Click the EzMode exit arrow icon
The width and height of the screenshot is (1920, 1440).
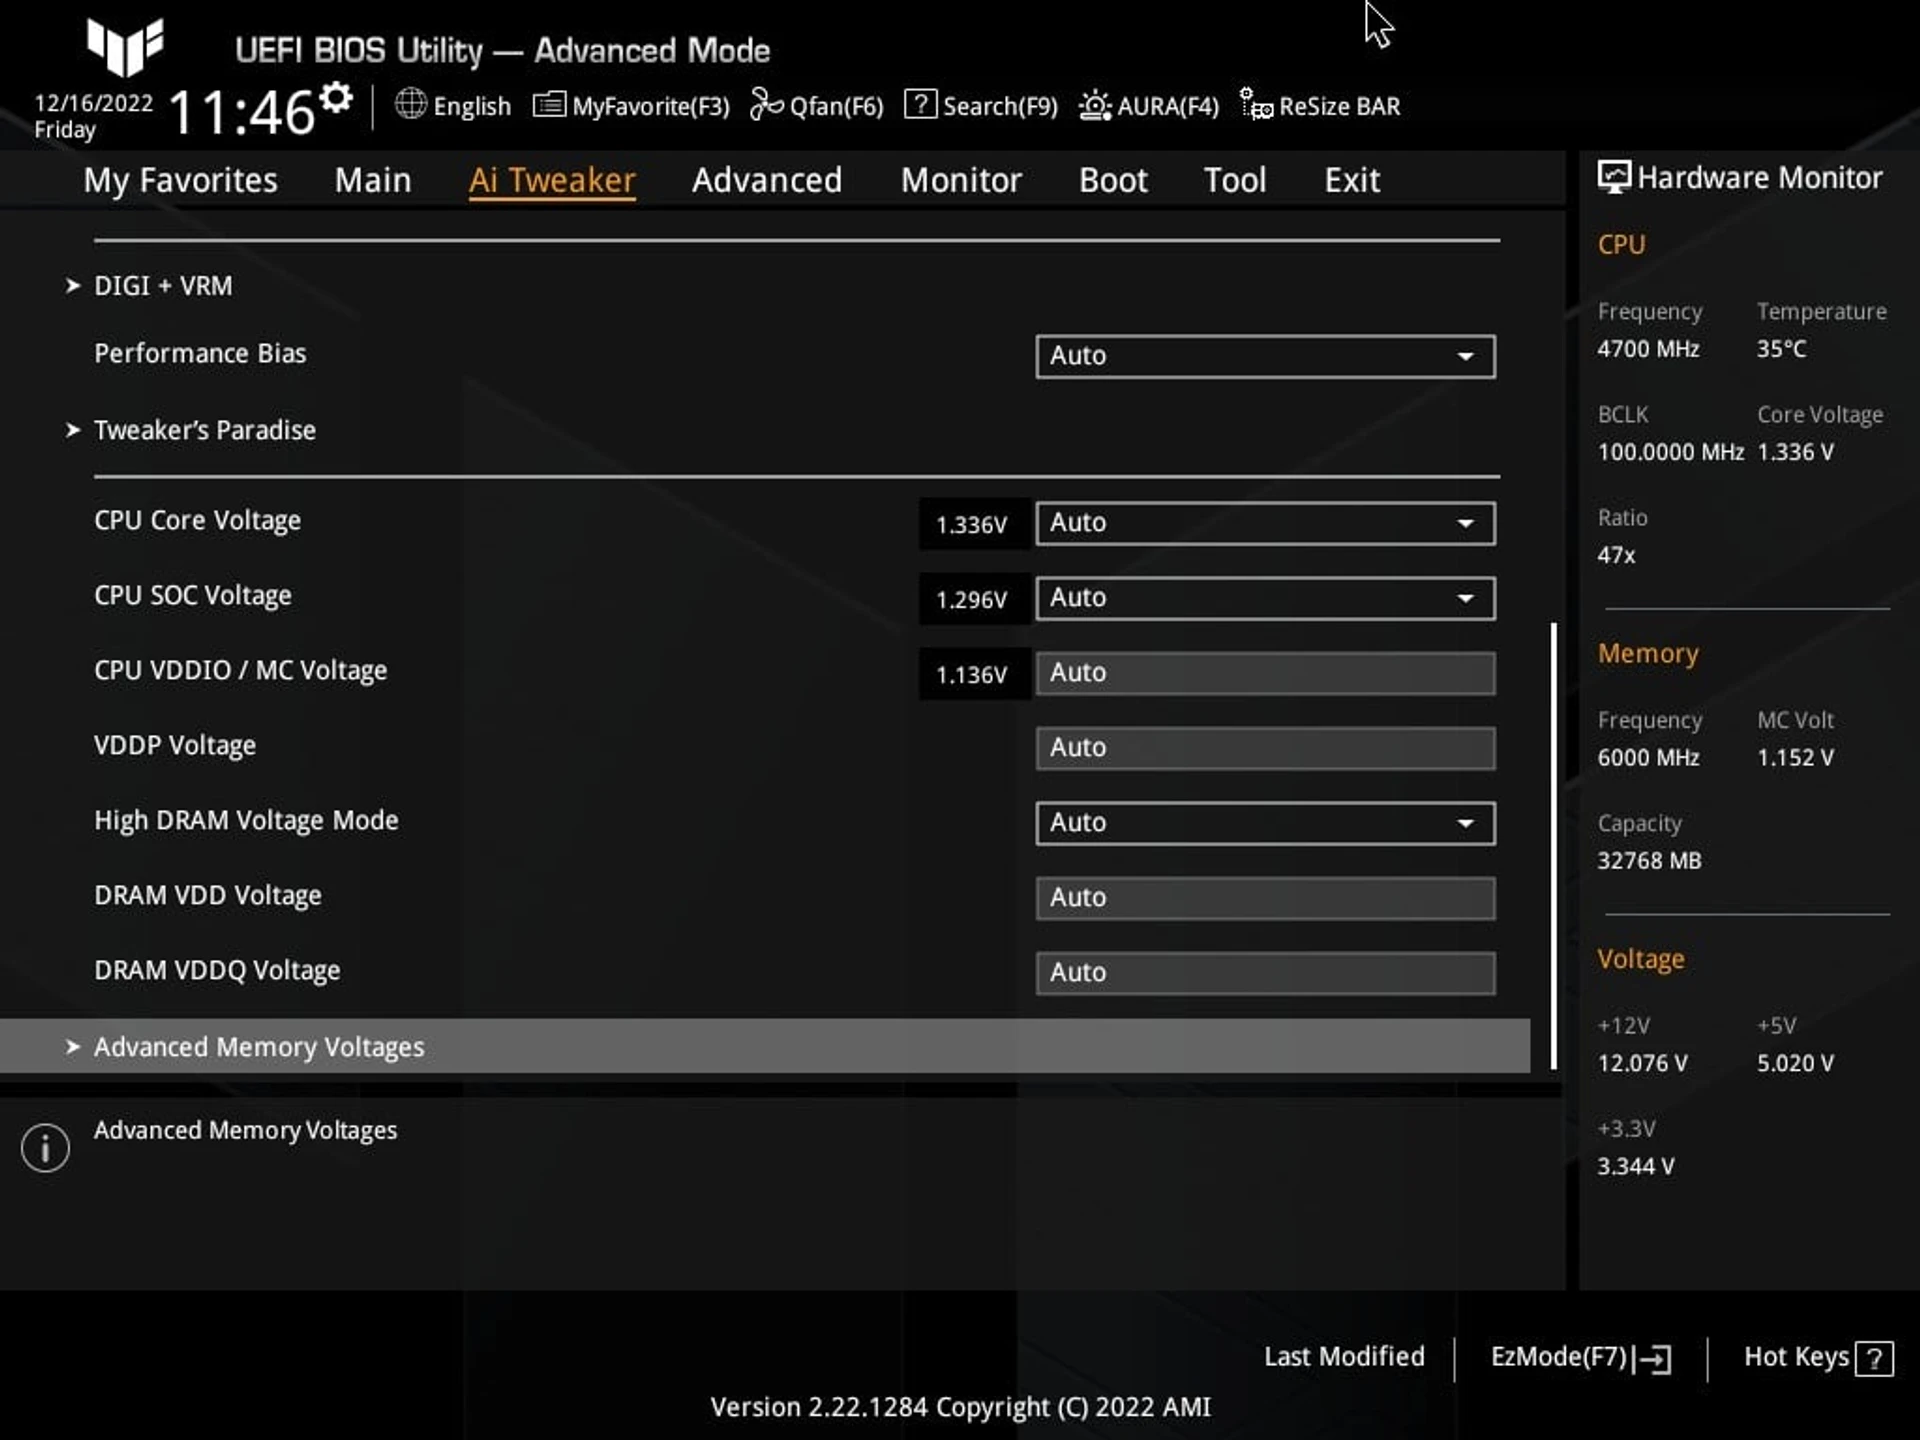click(1652, 1358)
